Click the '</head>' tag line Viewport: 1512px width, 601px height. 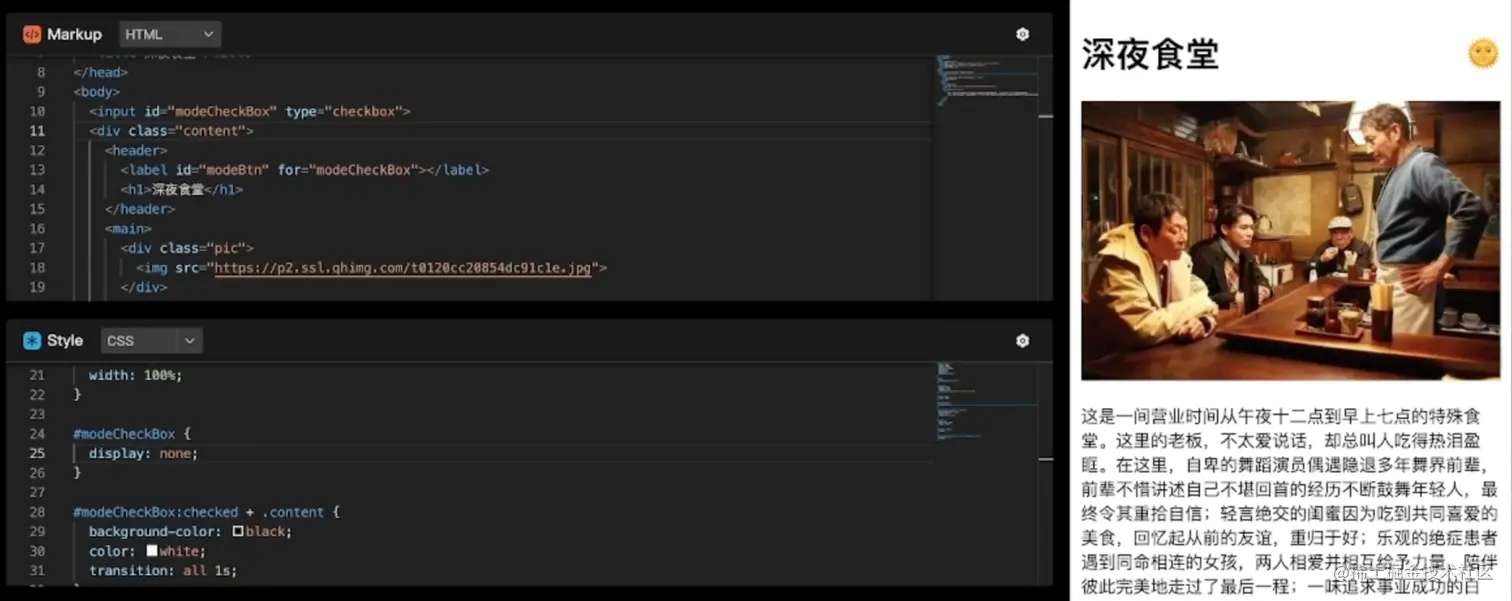pyautogui.click(x=100, y=72)
